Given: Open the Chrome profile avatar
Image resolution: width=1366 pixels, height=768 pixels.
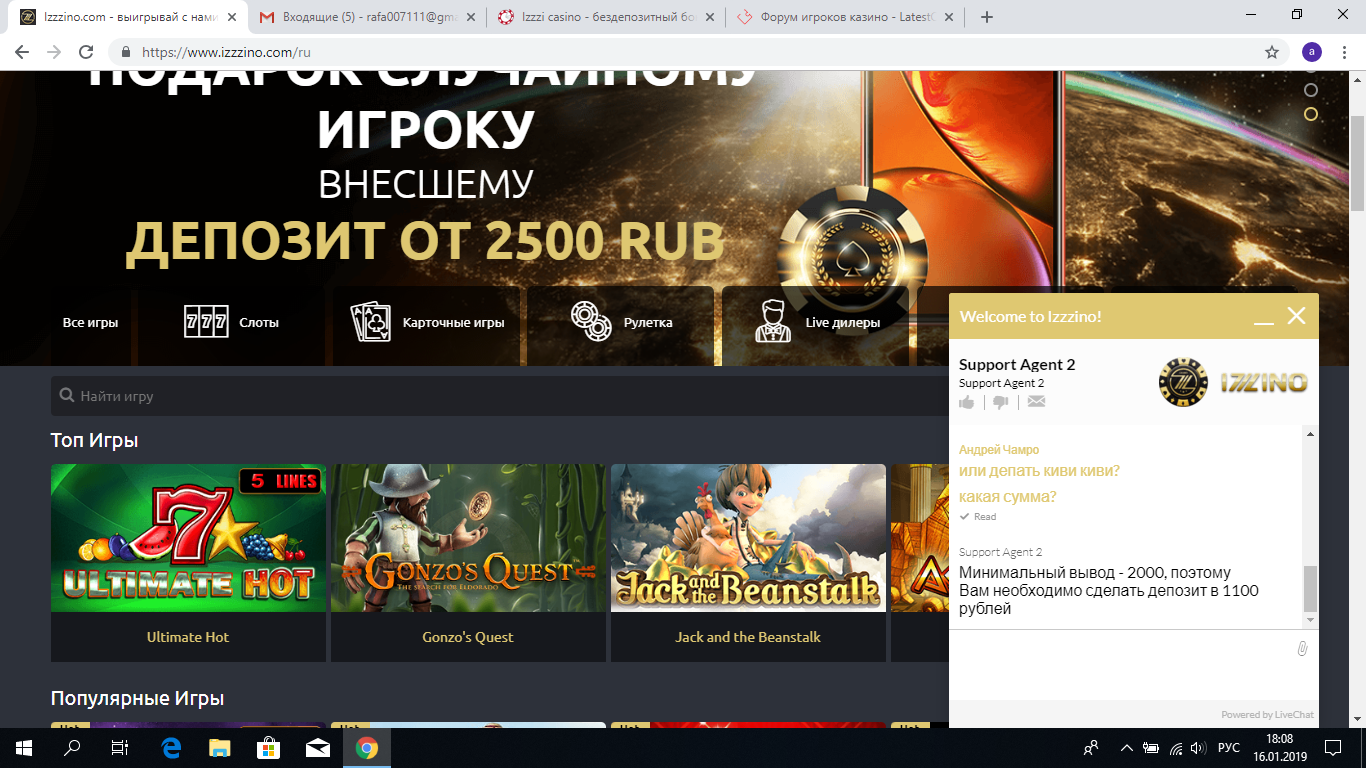Looking at the screenshot, I should coord(1312,52).
